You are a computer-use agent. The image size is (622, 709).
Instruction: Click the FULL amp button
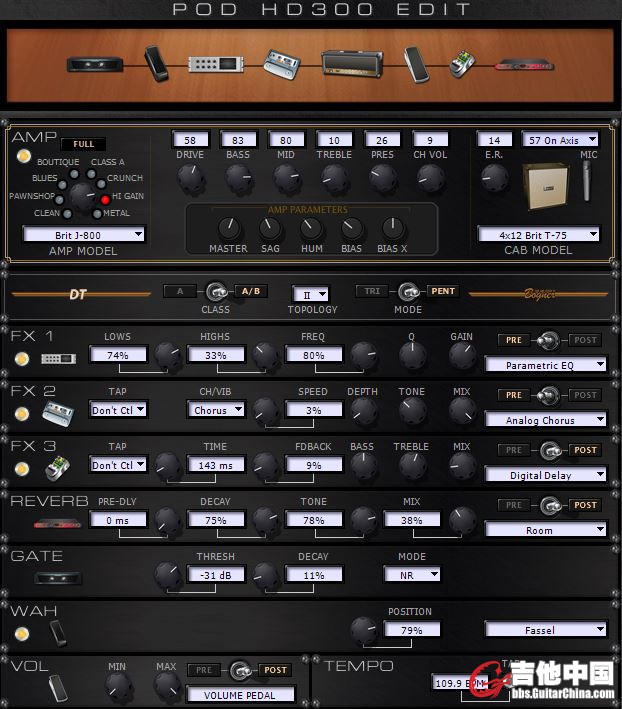pyautogui.click(x=83, y=144)
